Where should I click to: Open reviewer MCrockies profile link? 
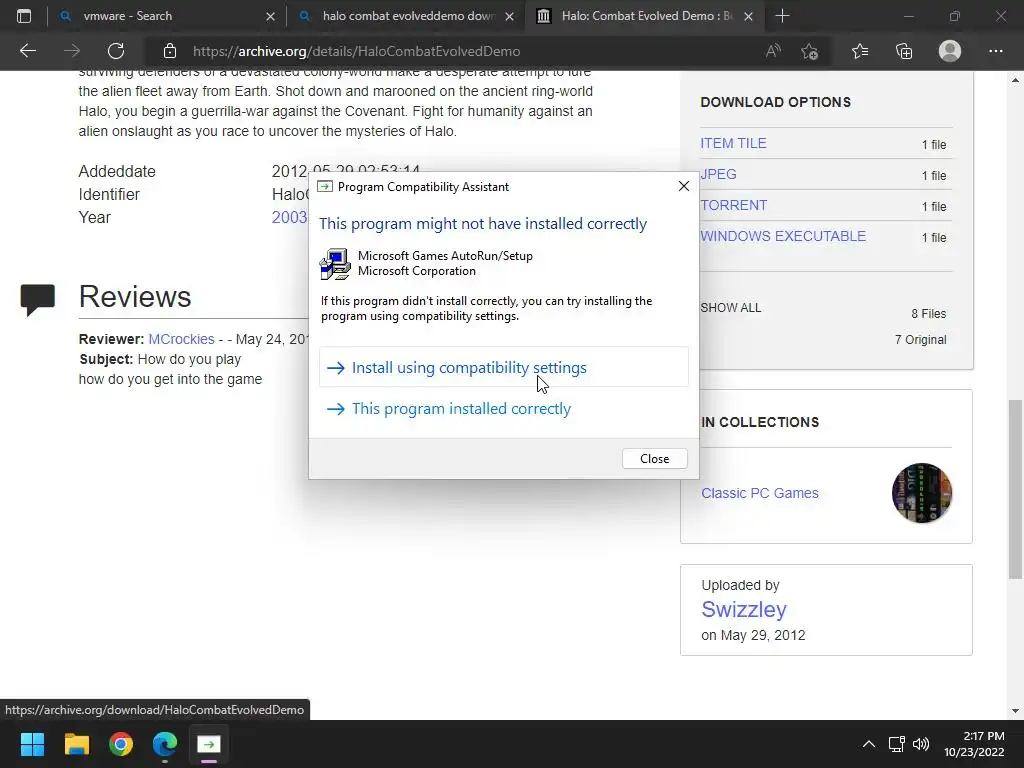click(x=182, y=339)
